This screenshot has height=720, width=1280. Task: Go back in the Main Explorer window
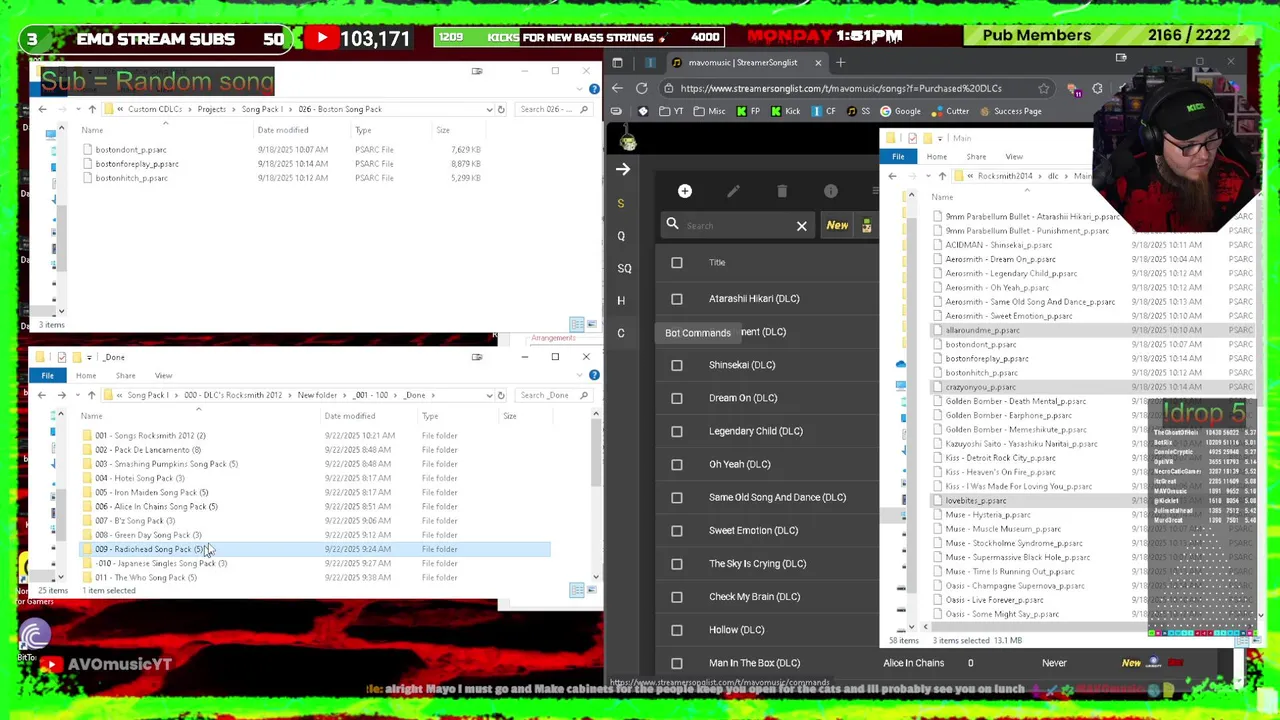point(892,176)
